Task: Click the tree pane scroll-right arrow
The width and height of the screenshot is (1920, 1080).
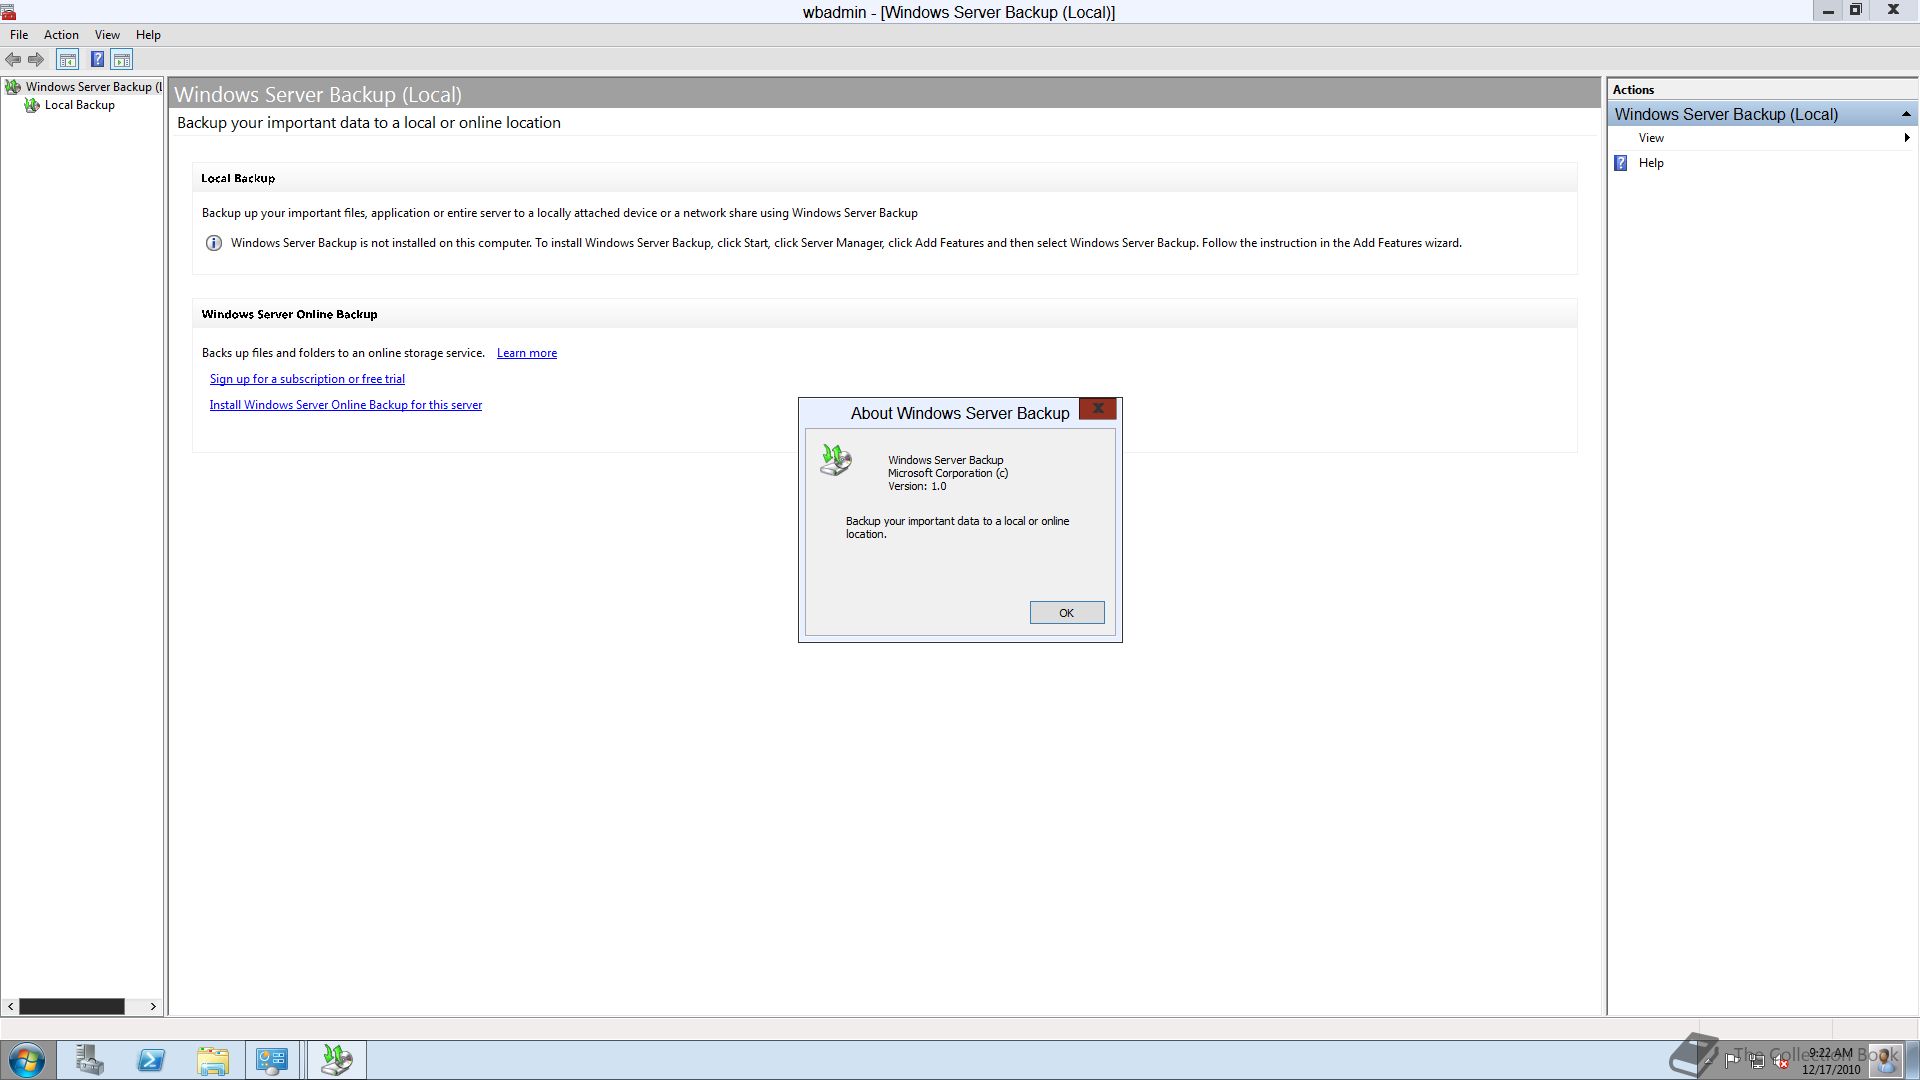Action: (153, 1006)
